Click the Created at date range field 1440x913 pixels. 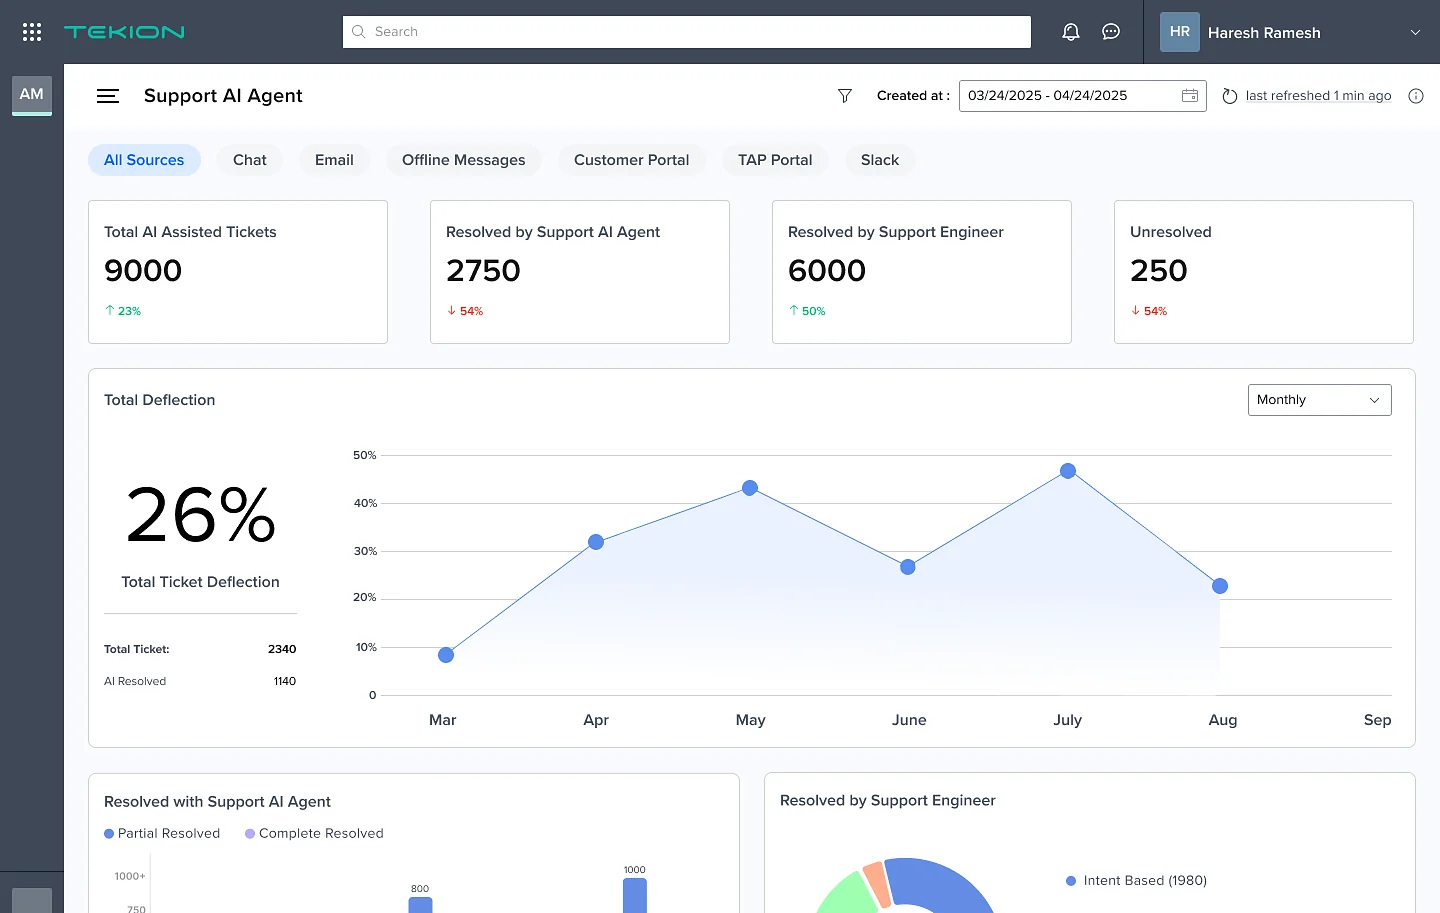(x=1083, y=96)
